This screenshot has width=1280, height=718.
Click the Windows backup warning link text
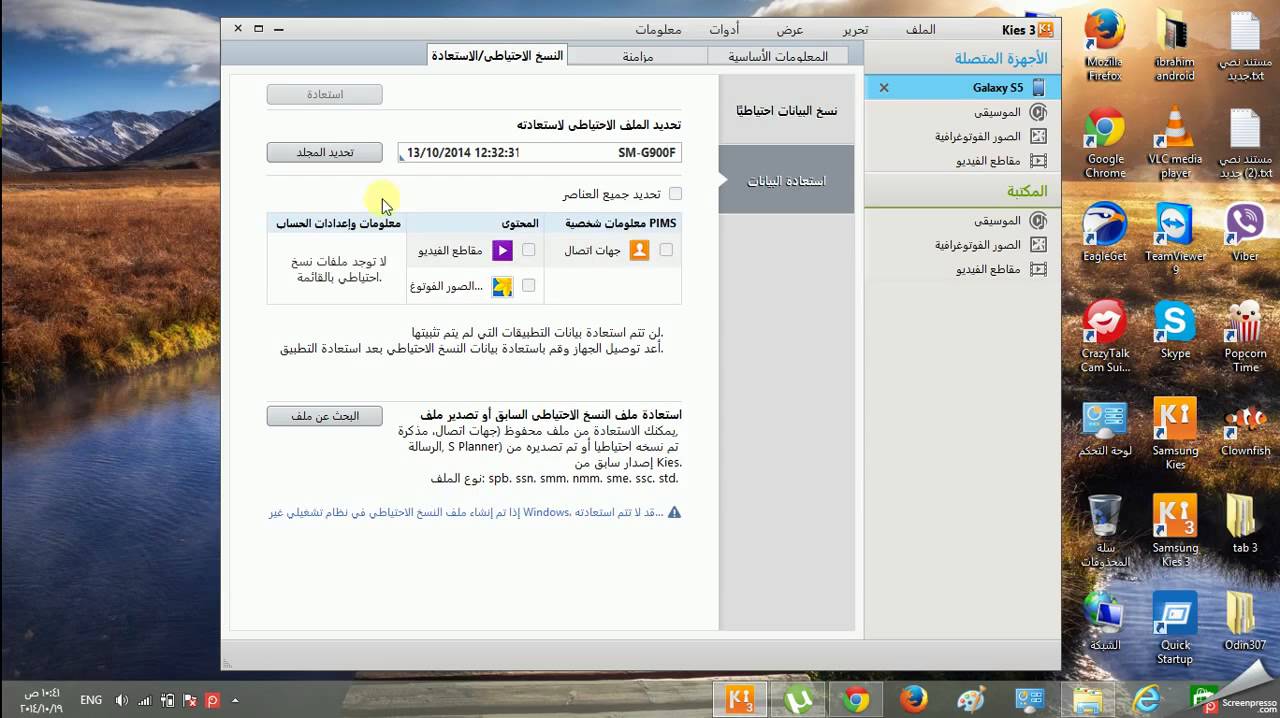pos(466,512)
